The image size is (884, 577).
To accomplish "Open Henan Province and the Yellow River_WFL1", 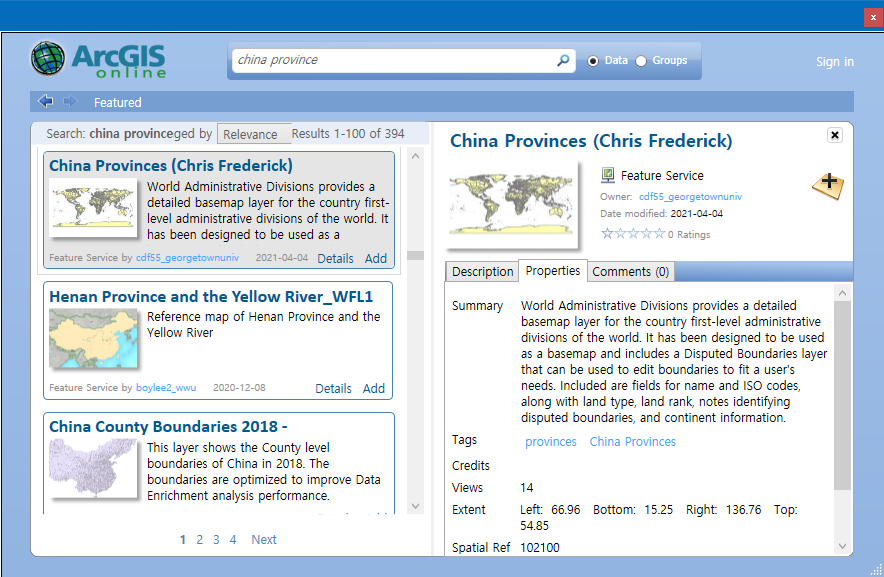I will 211,297.
